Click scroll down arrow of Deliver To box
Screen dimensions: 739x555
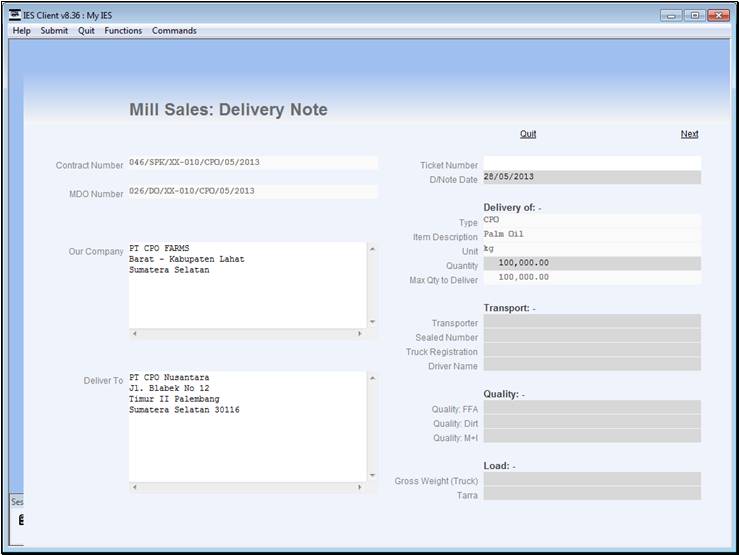(372, 475)
